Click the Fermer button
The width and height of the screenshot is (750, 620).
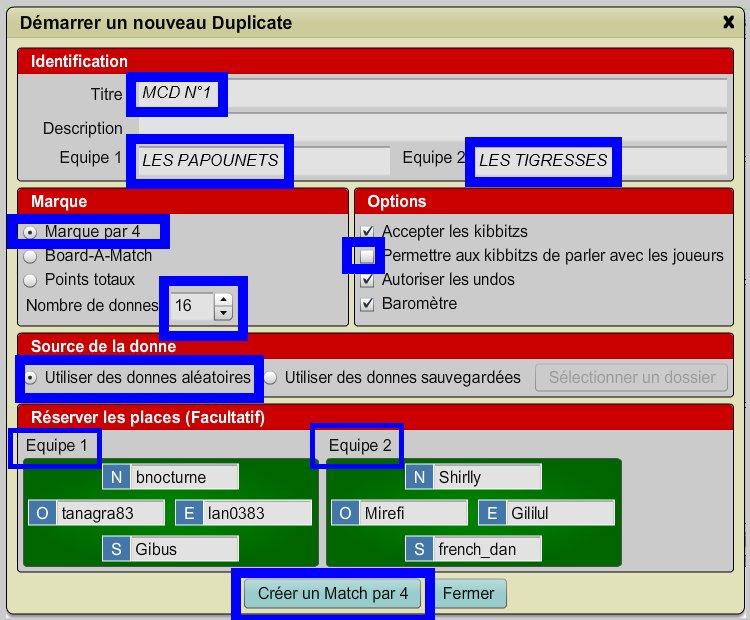[469, 593]
